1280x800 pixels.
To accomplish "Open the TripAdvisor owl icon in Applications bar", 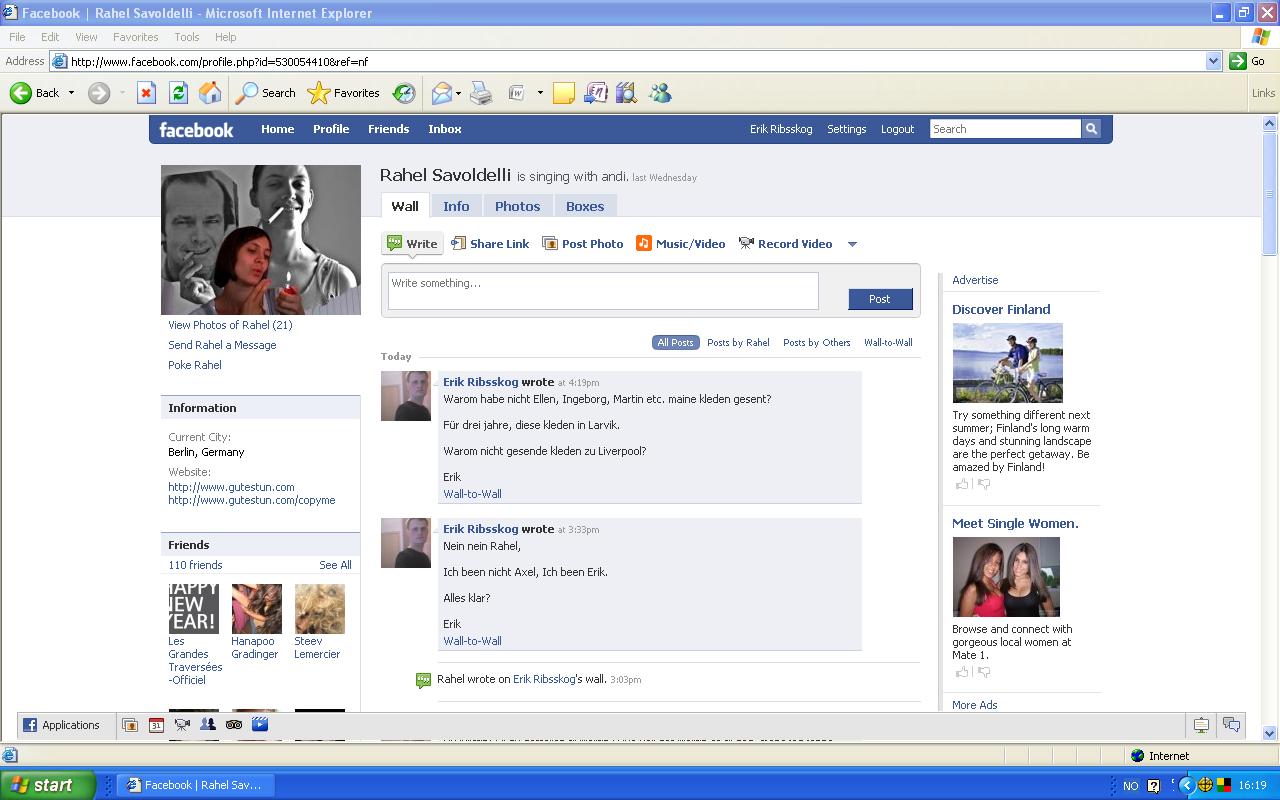I will tap(234, 725).
